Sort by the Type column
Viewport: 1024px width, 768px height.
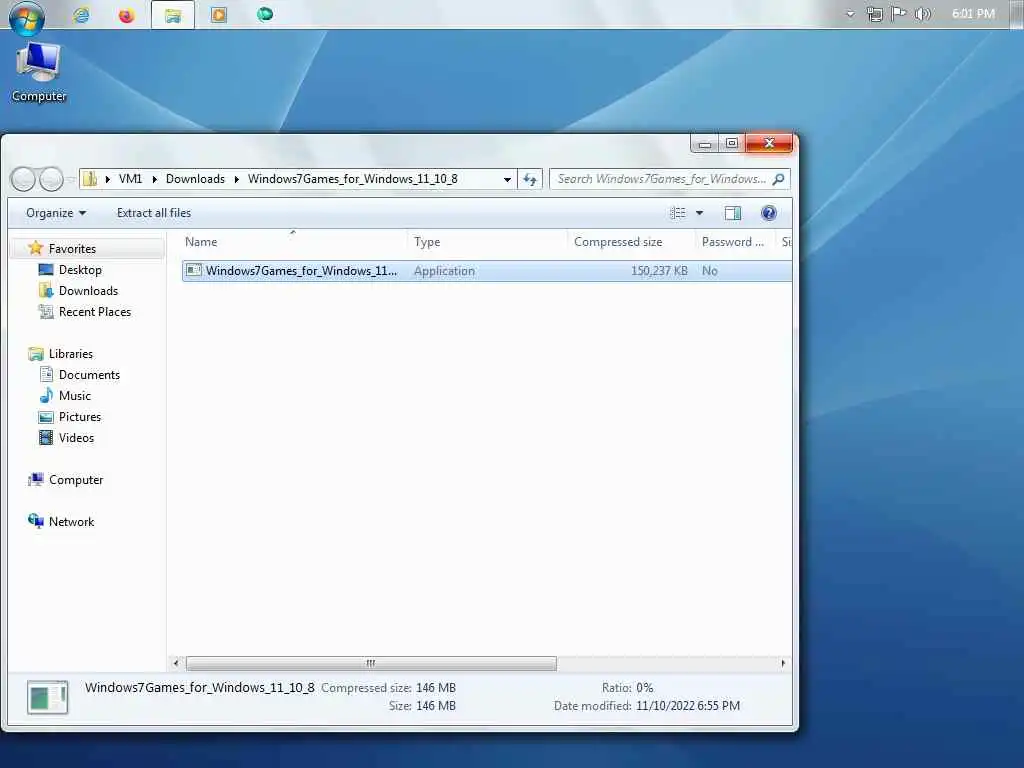pyautogui.click(x=487, y=242)
